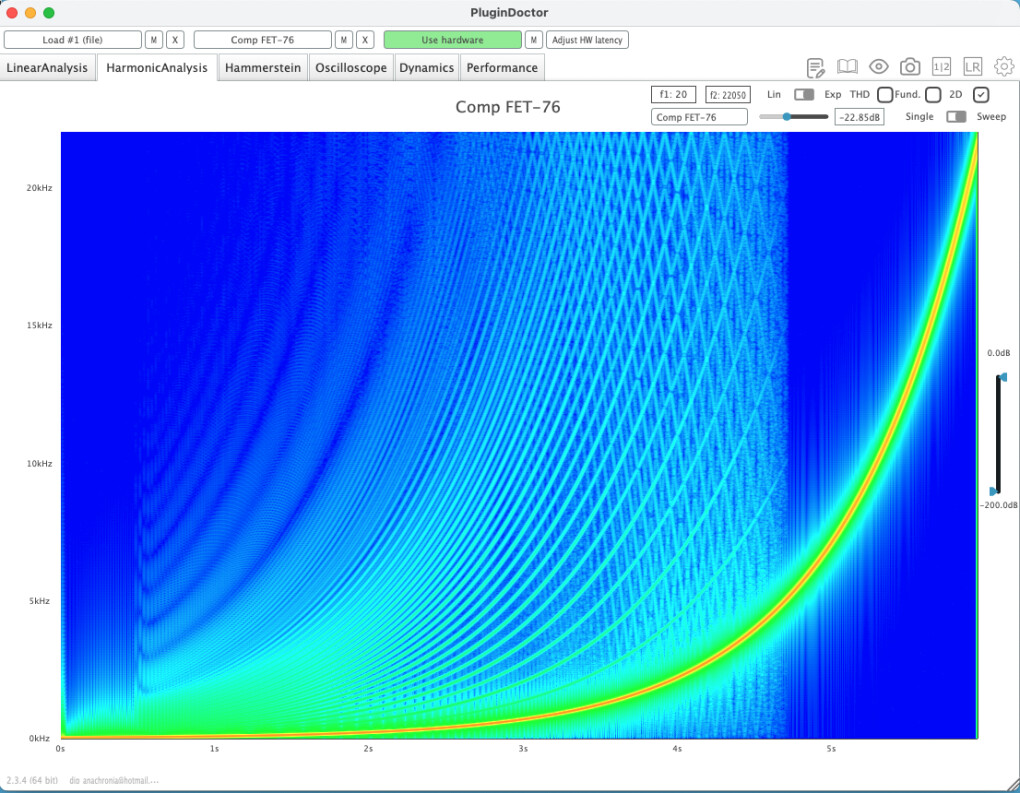Open the notes editor icon
The width and height of the screenshot is (1020, 793).
pos(816,67)
